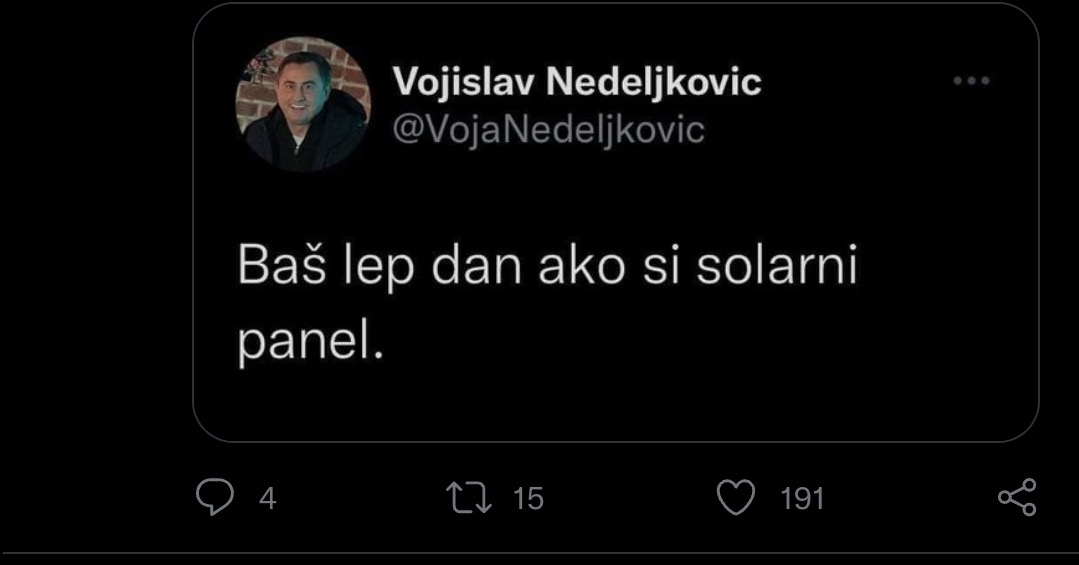
Task: View the 4 replies count
Action: click(267, 498)
